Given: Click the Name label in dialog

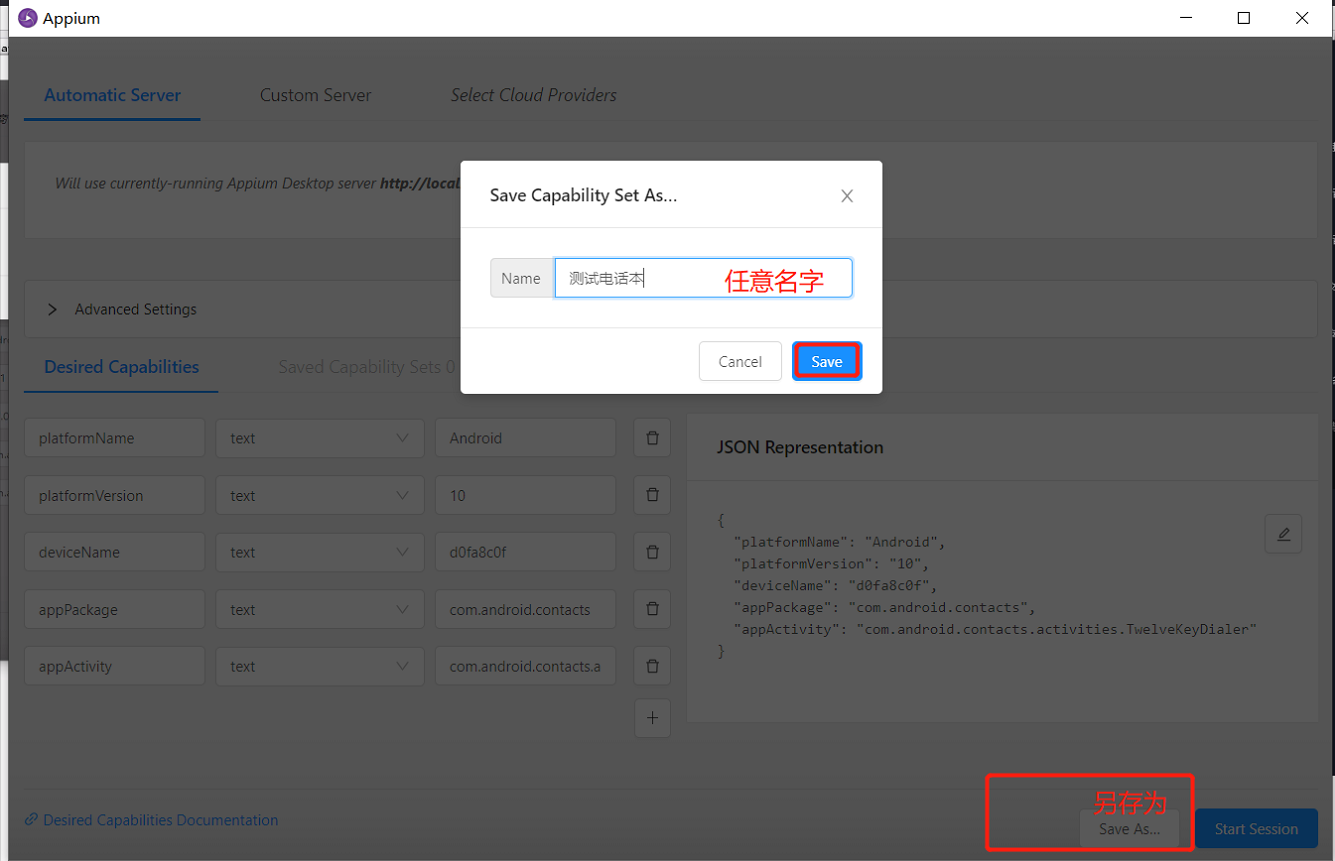Looking at the screenshot, I should tap(521, 278).
